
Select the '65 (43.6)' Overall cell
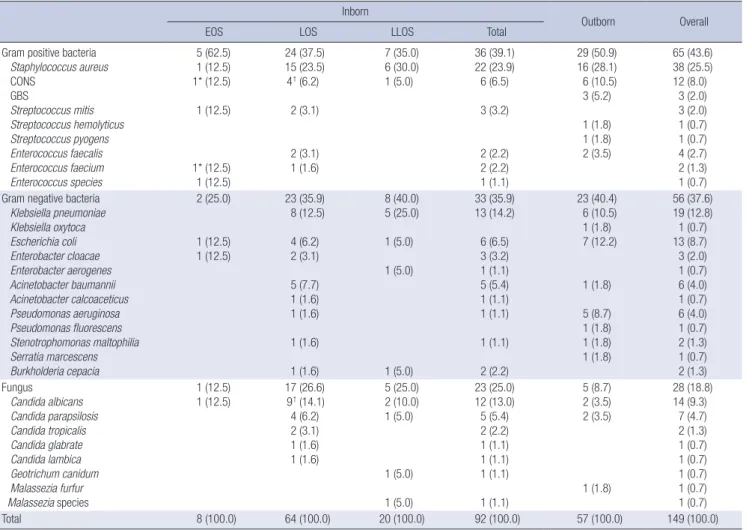coord(693,53)
